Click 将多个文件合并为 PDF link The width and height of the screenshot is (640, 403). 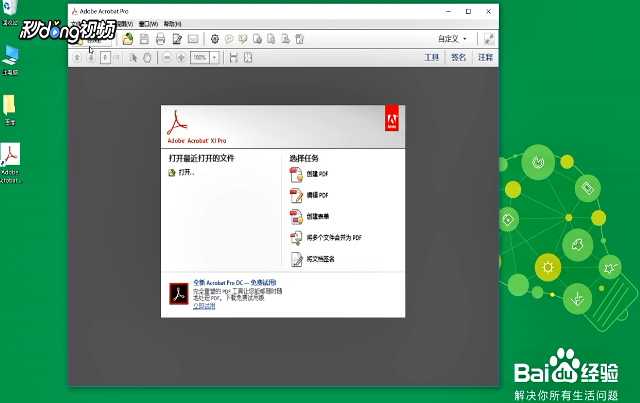point(334,238)
